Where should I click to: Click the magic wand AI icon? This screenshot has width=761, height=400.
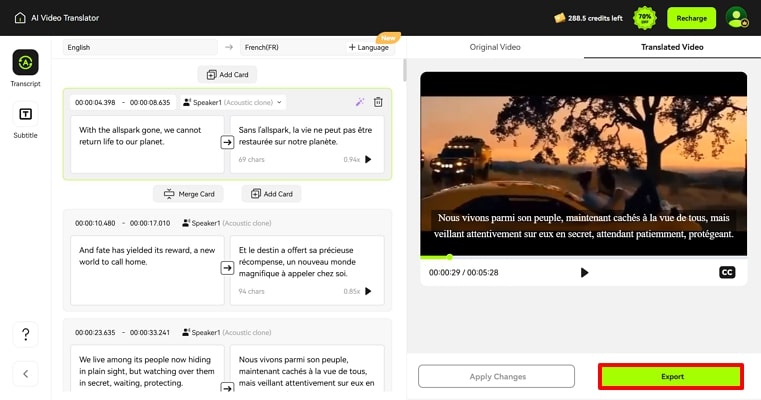click(360, 102)
